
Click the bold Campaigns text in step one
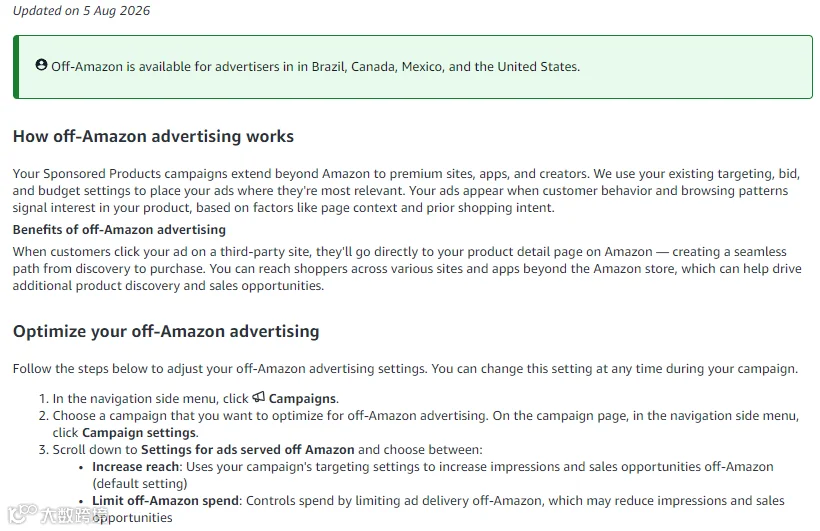point(302,399)
